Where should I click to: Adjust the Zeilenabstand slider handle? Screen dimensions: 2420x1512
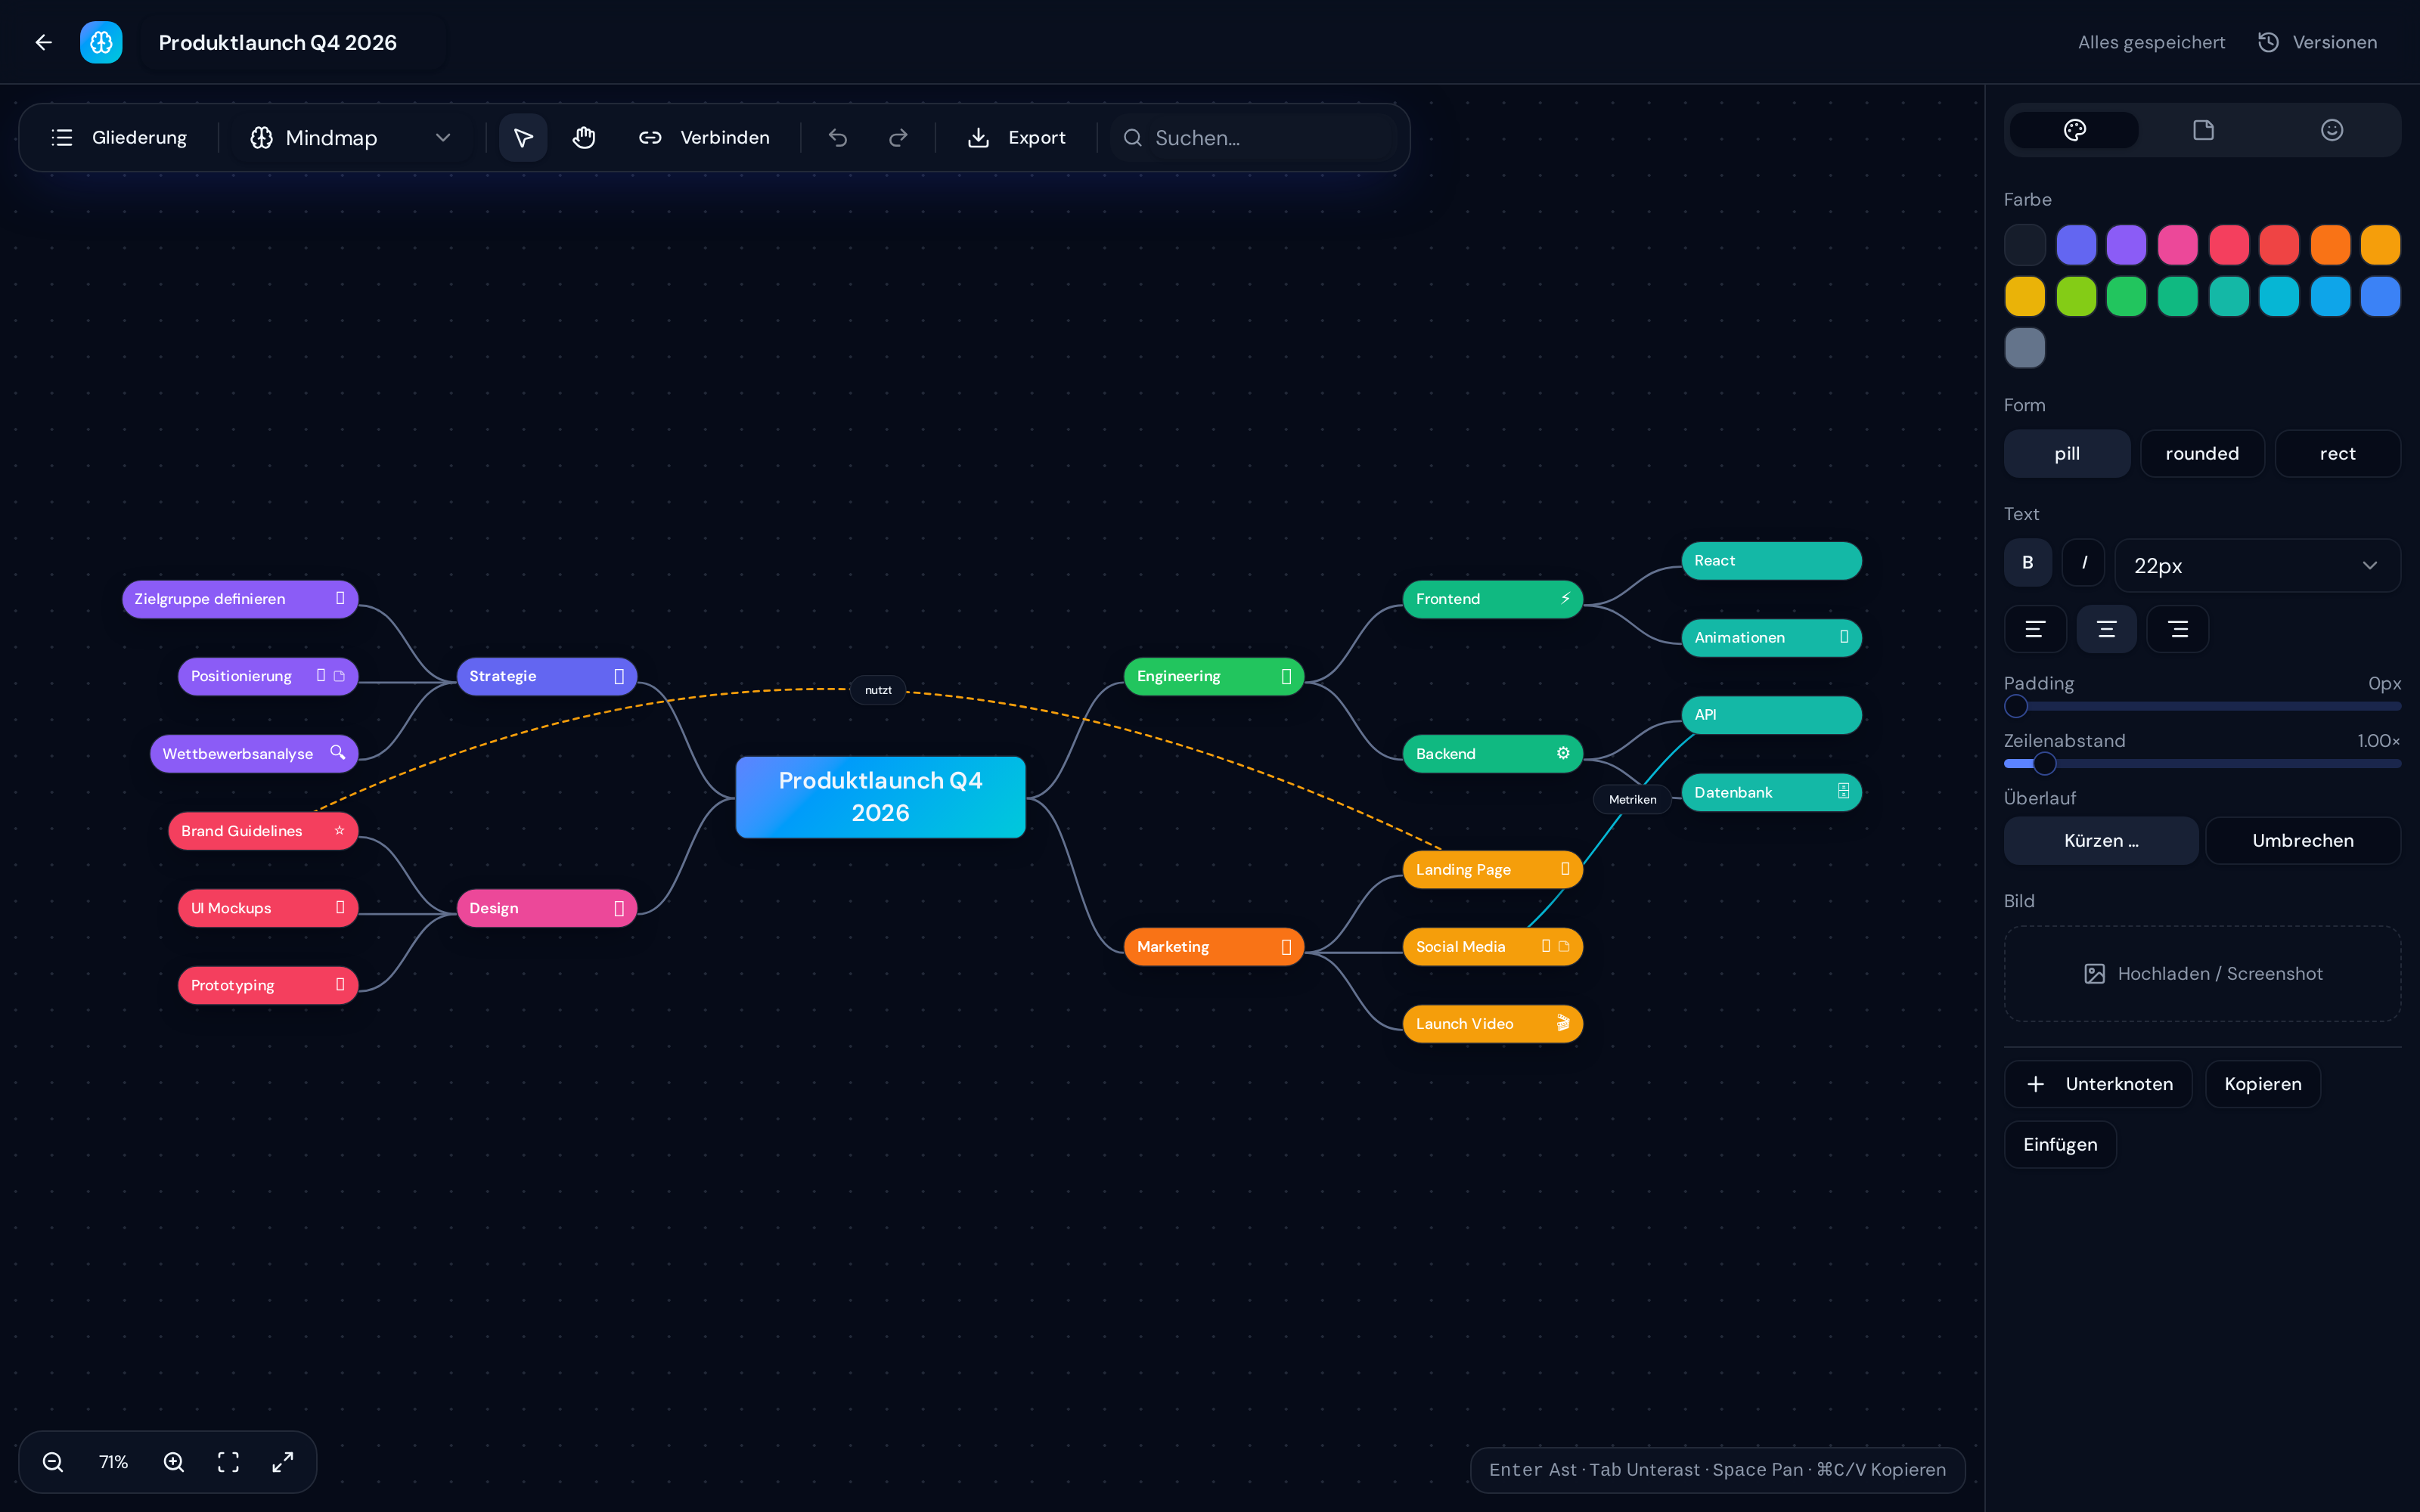pyautogui.click(x=2045, y=764)
